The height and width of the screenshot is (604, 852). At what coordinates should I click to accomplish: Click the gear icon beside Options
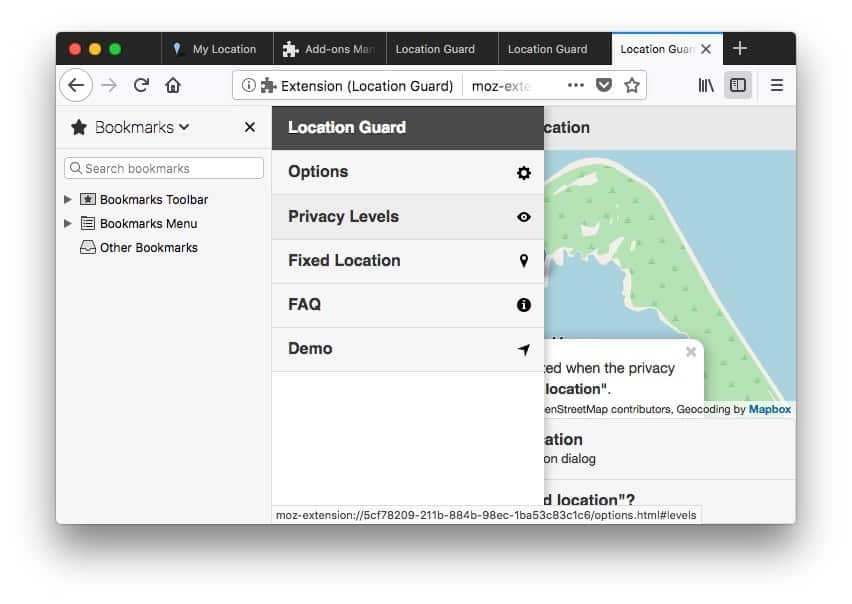[x=523, y=173]
